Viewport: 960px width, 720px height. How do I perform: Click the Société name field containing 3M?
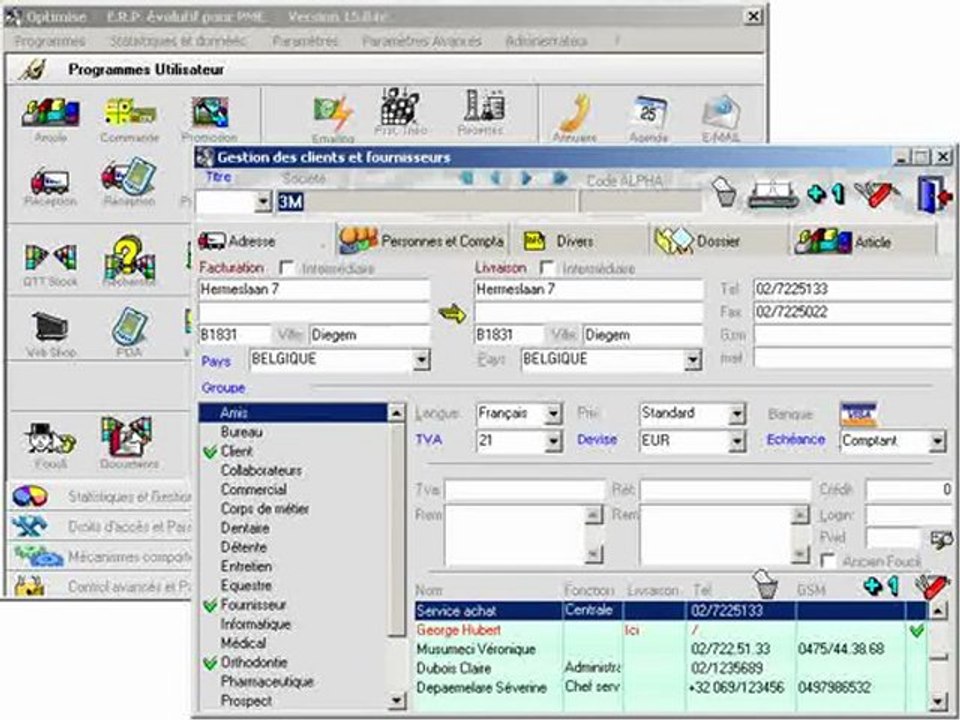tap(427, 202)
